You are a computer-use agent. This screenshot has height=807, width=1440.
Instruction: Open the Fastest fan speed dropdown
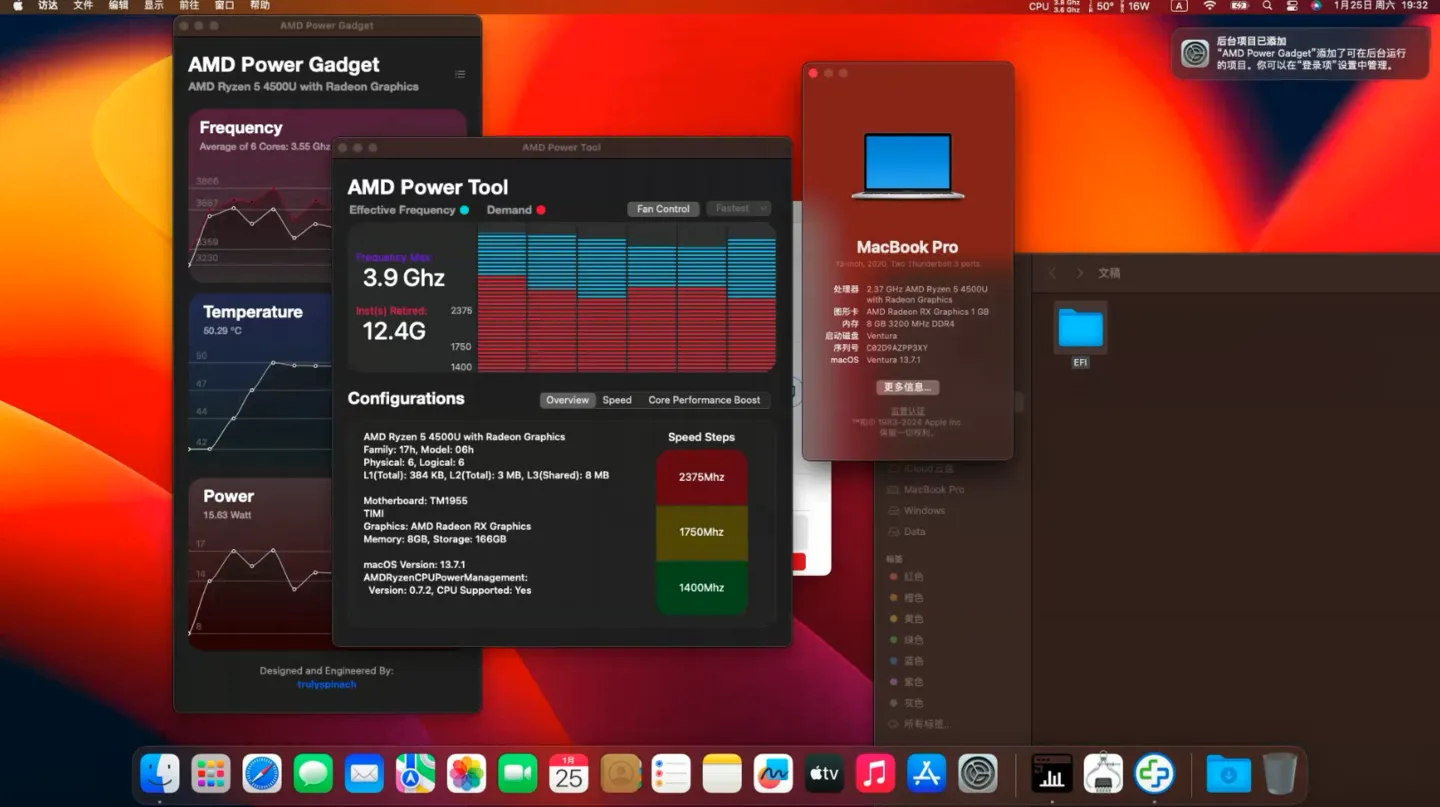738,208
